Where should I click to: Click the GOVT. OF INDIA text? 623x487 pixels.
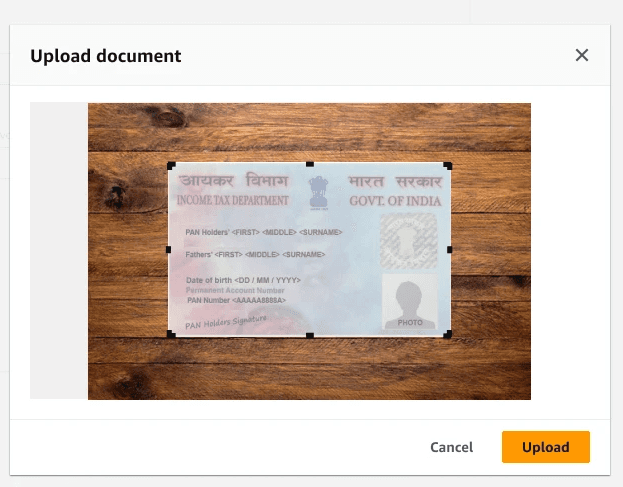tap(395, 201)
